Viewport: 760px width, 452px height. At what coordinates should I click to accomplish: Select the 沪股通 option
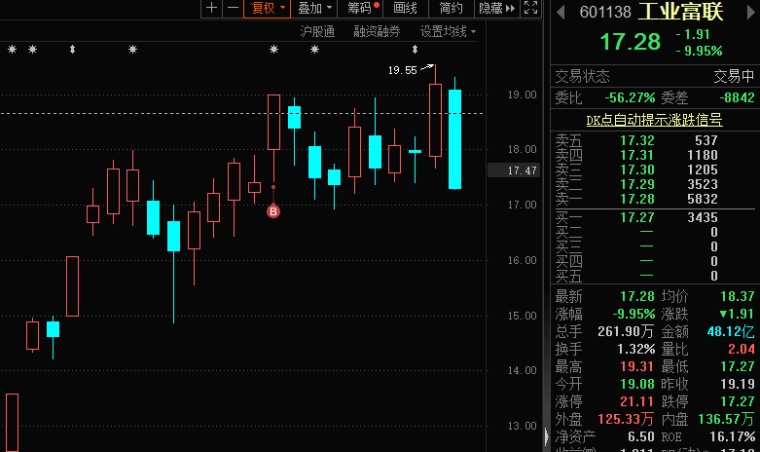(317, 31)
